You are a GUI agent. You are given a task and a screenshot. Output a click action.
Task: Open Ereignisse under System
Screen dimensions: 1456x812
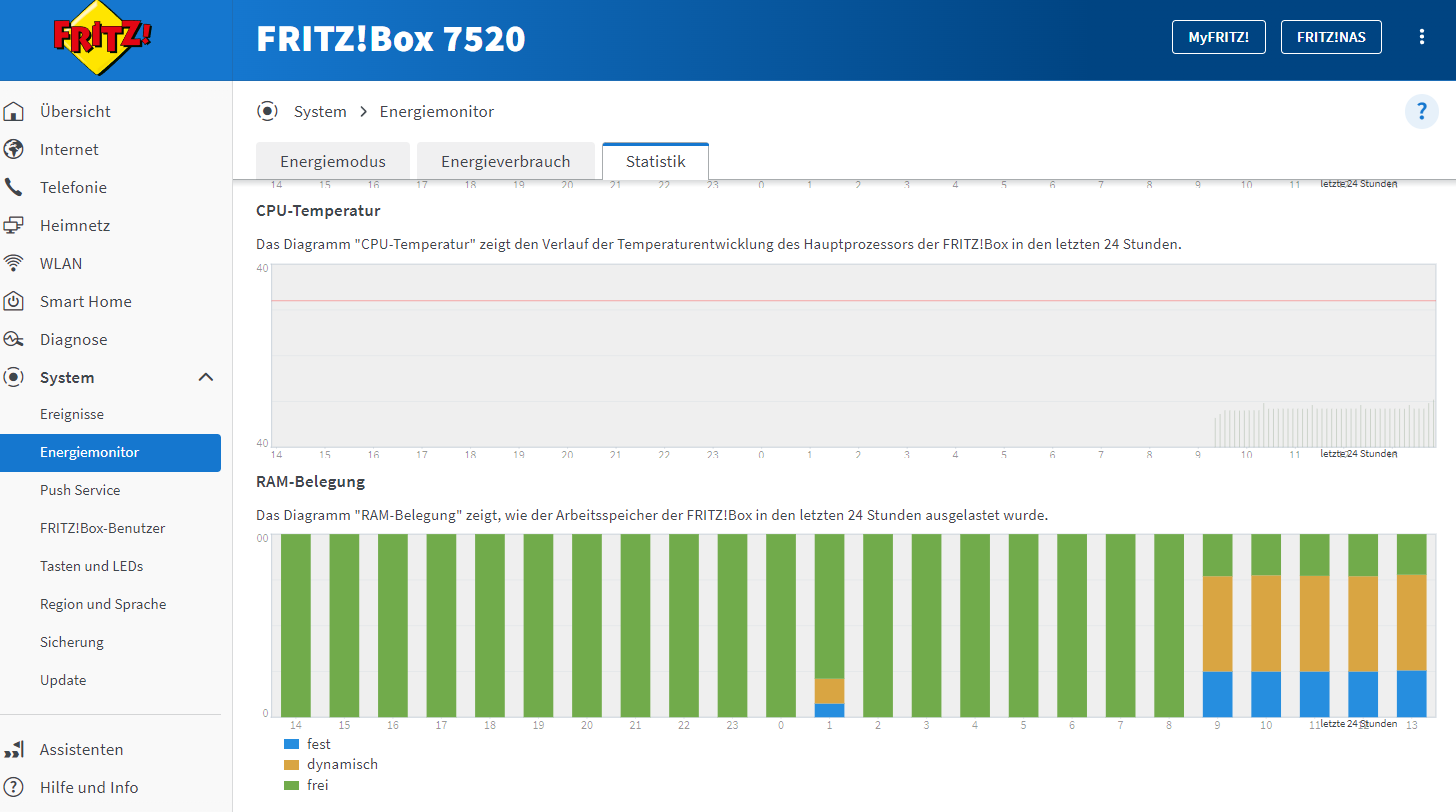click(72, 414)
